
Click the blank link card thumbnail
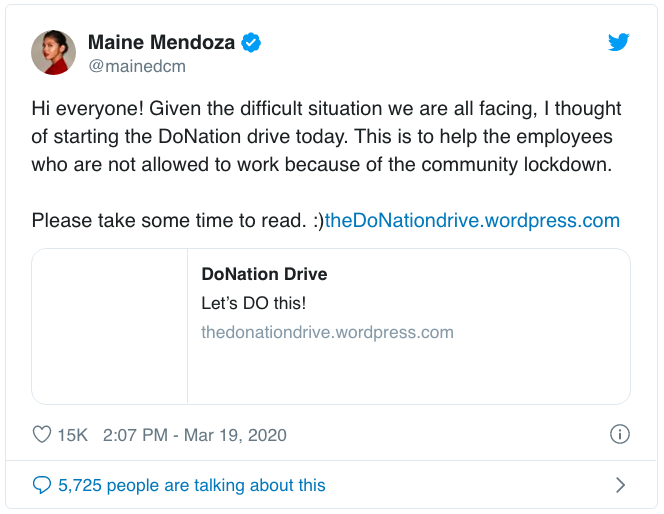[x=110, y=326]
